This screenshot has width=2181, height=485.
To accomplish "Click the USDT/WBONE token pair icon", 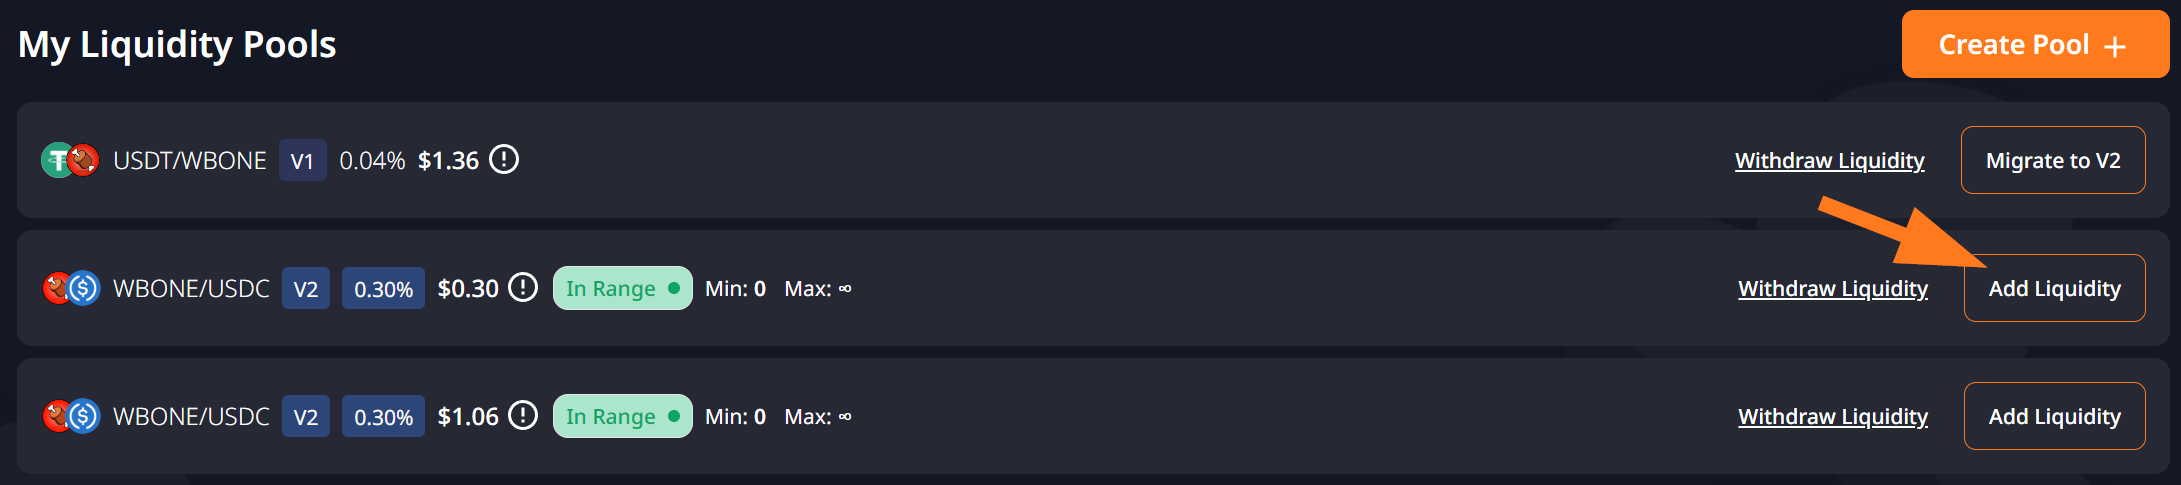I will pos(70,160).
